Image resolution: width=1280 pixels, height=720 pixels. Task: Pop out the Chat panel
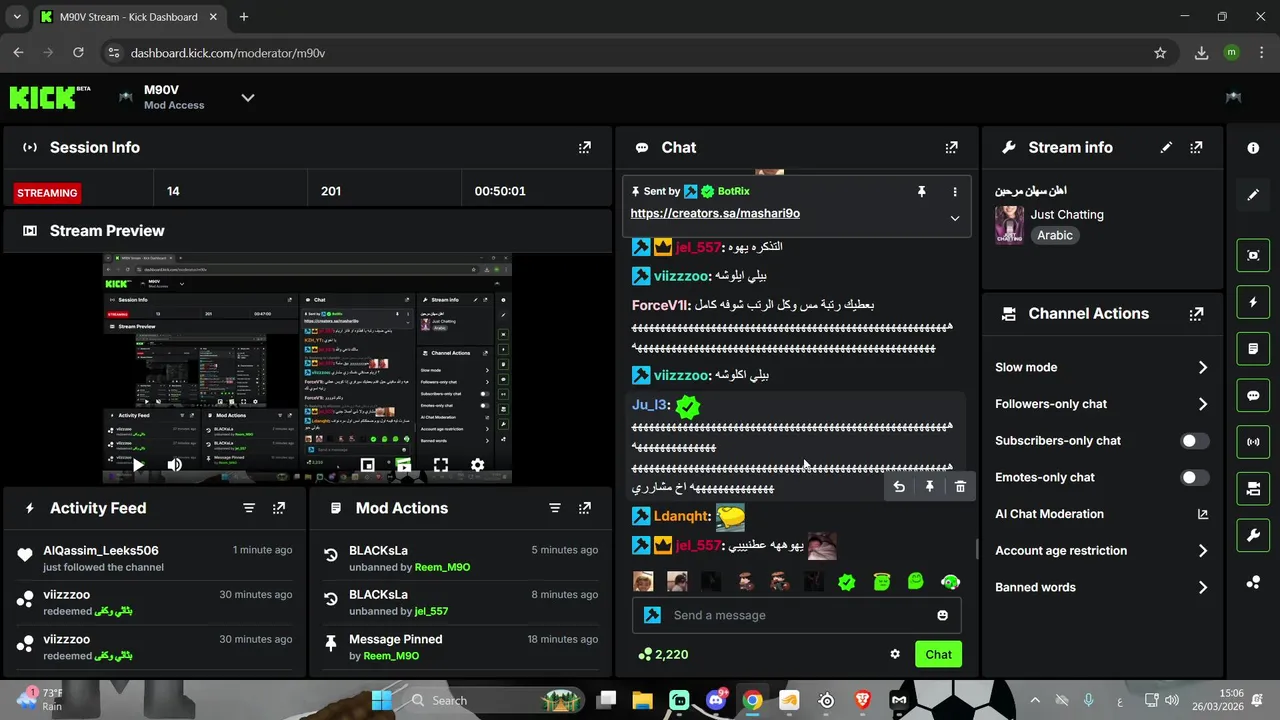[951, 147]
